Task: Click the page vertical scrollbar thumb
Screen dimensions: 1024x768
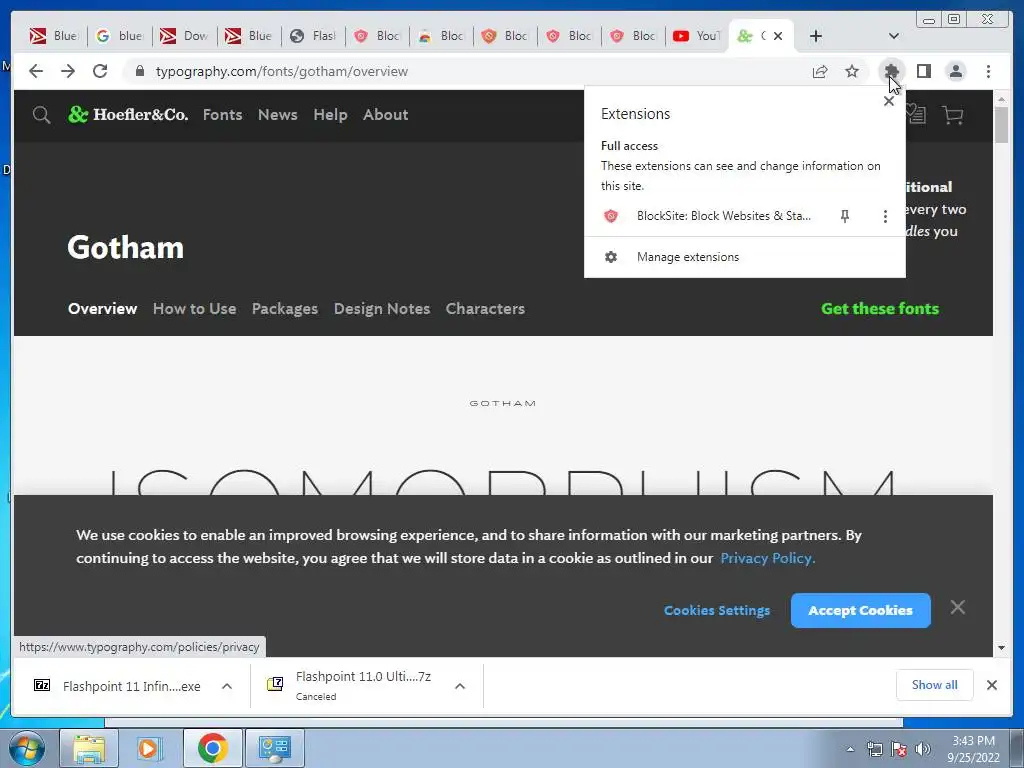Action: pos(1001,124)
